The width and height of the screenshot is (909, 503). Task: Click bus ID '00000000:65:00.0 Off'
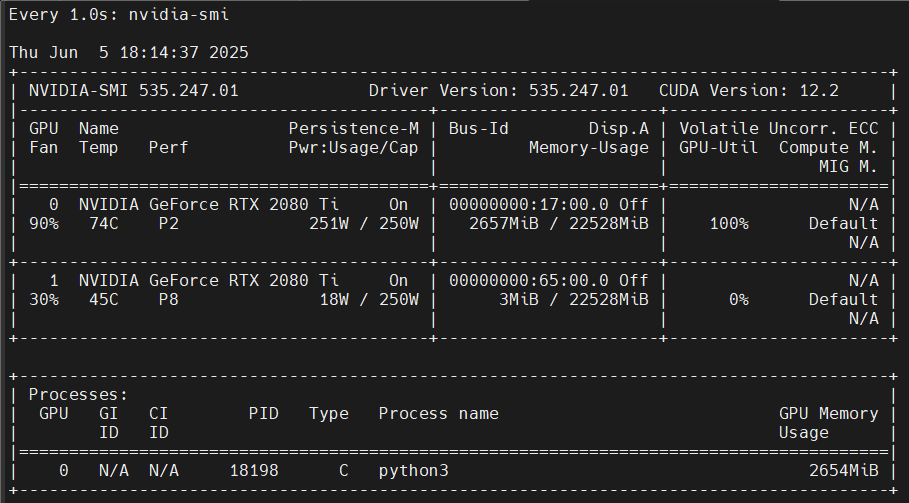(x=548, y=280)
